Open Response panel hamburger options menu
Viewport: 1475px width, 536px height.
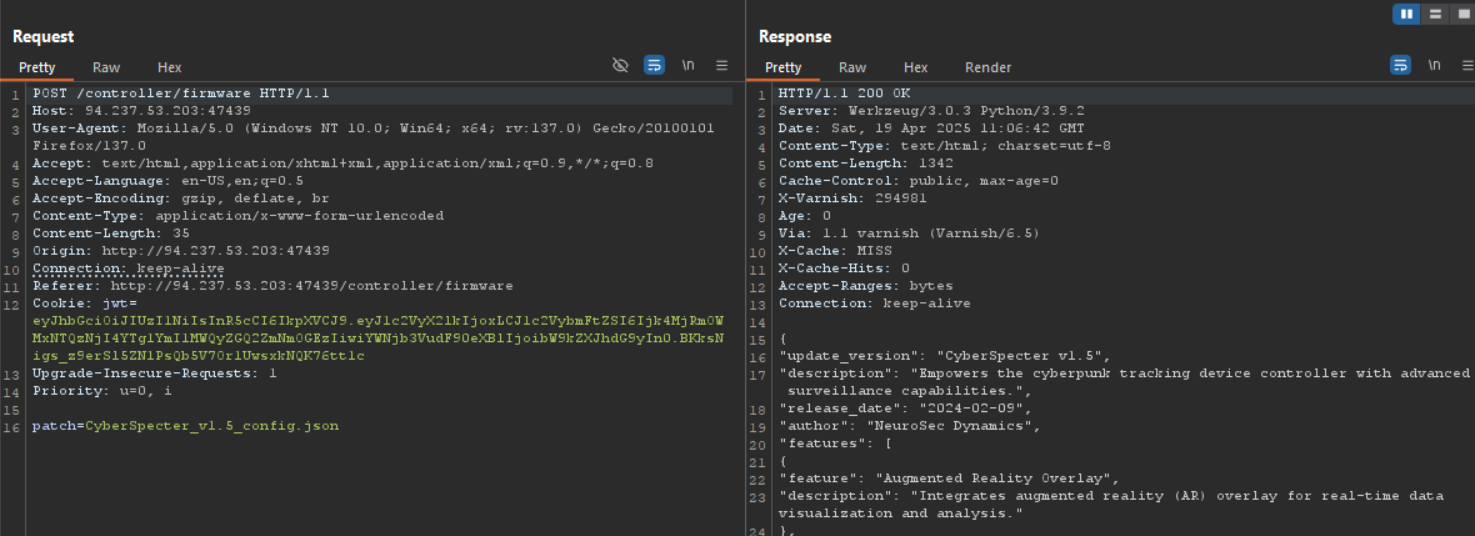(x=1467, y=65)
